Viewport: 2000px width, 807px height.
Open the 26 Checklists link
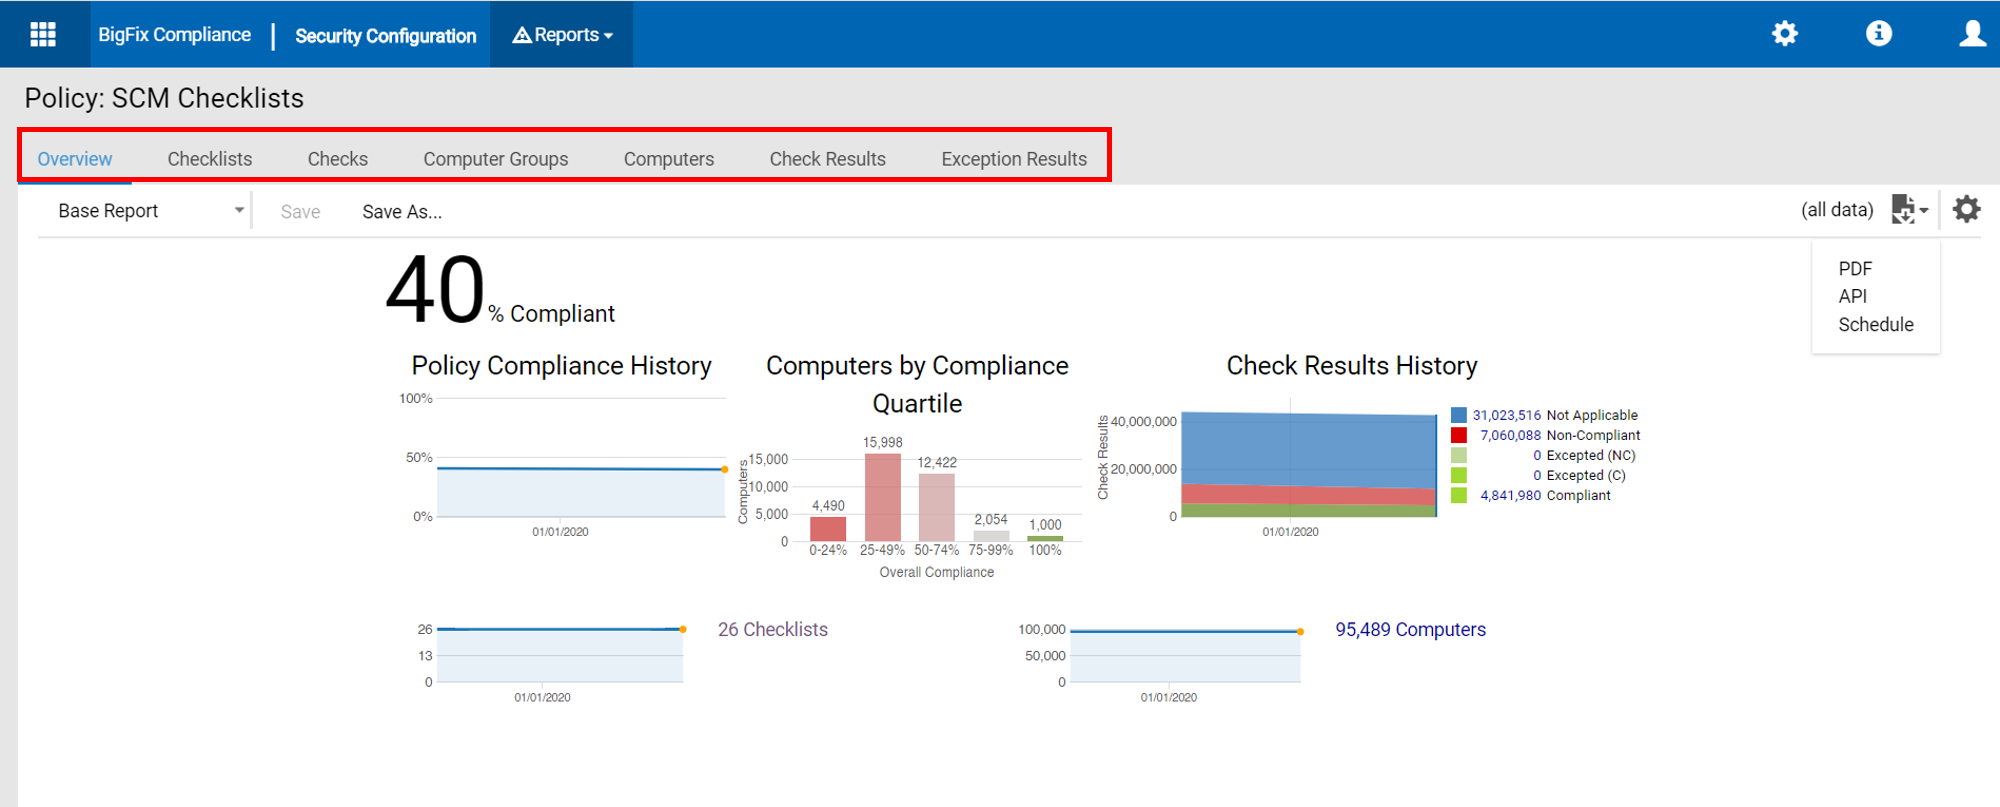(x=772, y=629)
